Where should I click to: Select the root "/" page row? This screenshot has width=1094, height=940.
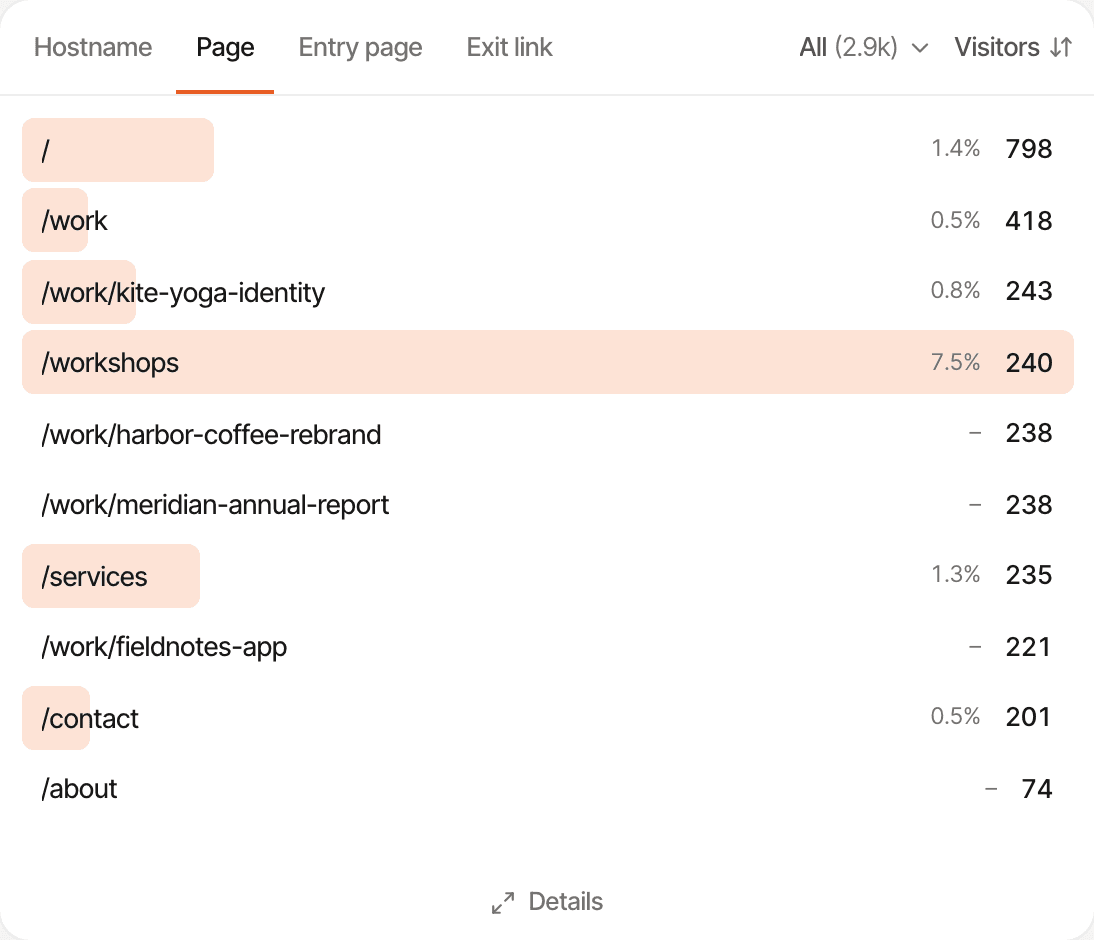point(547,150)
